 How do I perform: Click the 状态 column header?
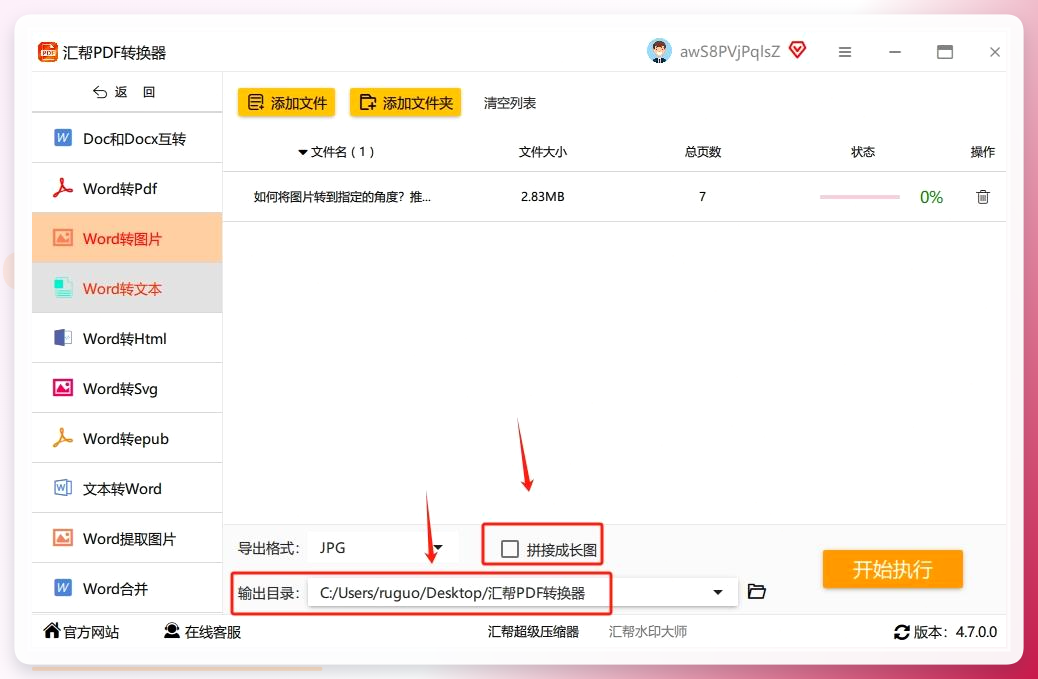click(863, 152)
